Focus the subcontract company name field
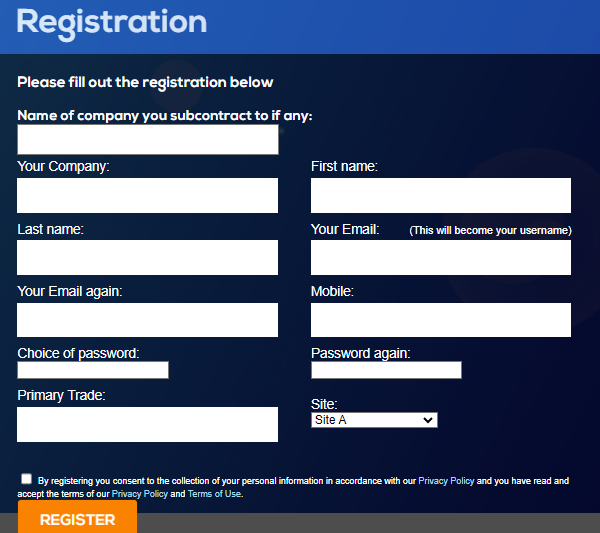The image size is (600, 533). click(147, 140)
